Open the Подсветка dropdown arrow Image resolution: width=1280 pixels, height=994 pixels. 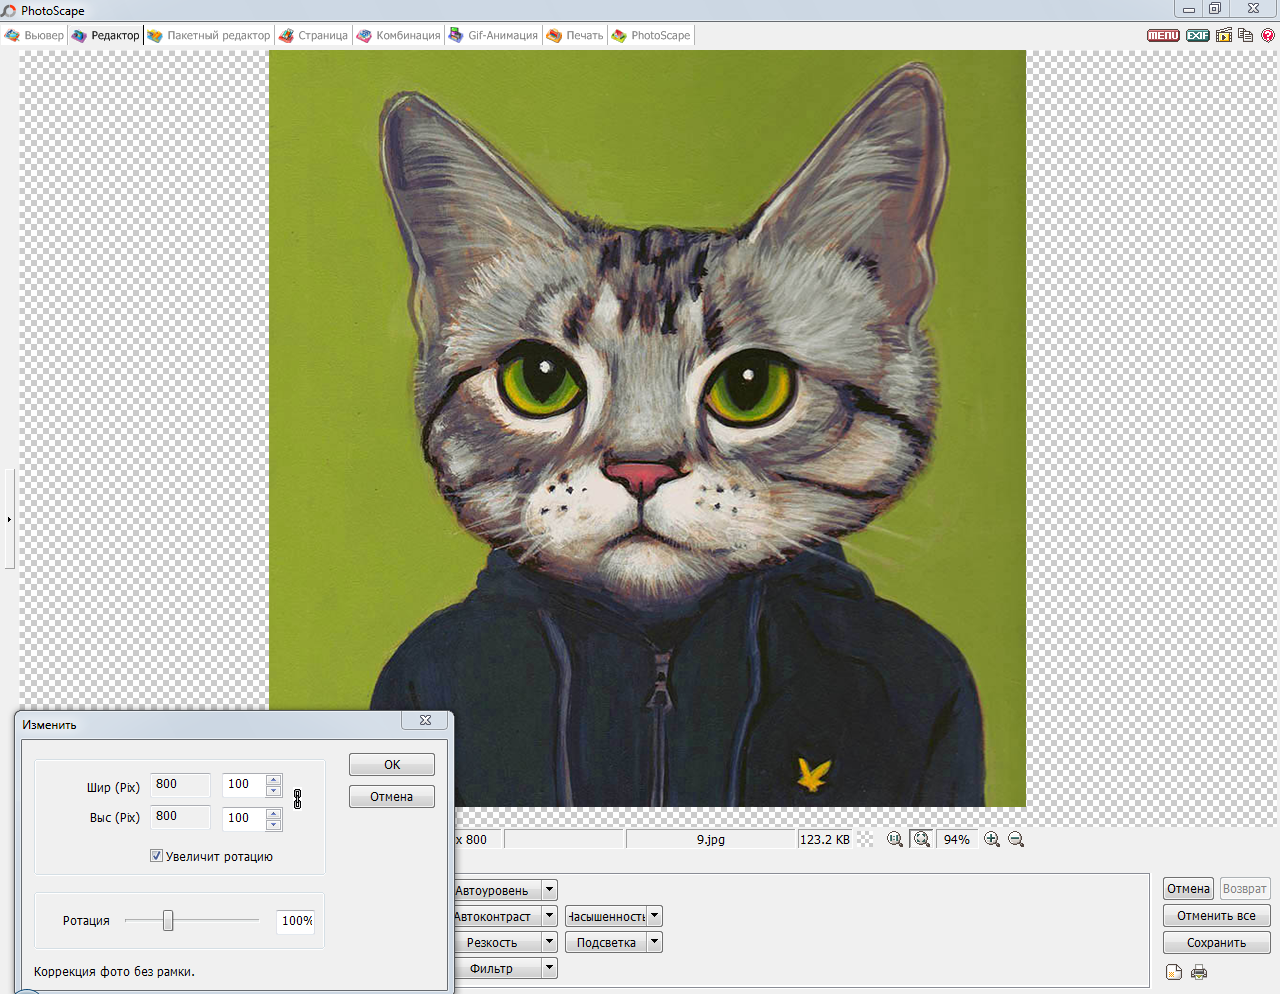(x=654, y=942)
